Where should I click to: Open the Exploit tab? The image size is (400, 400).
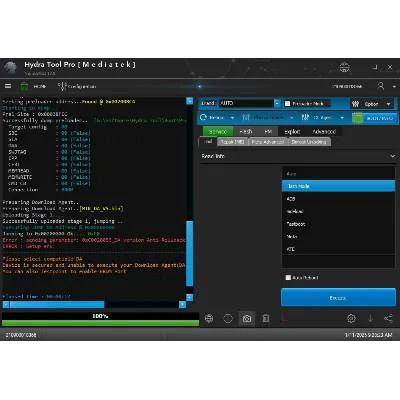pos(292,131)
